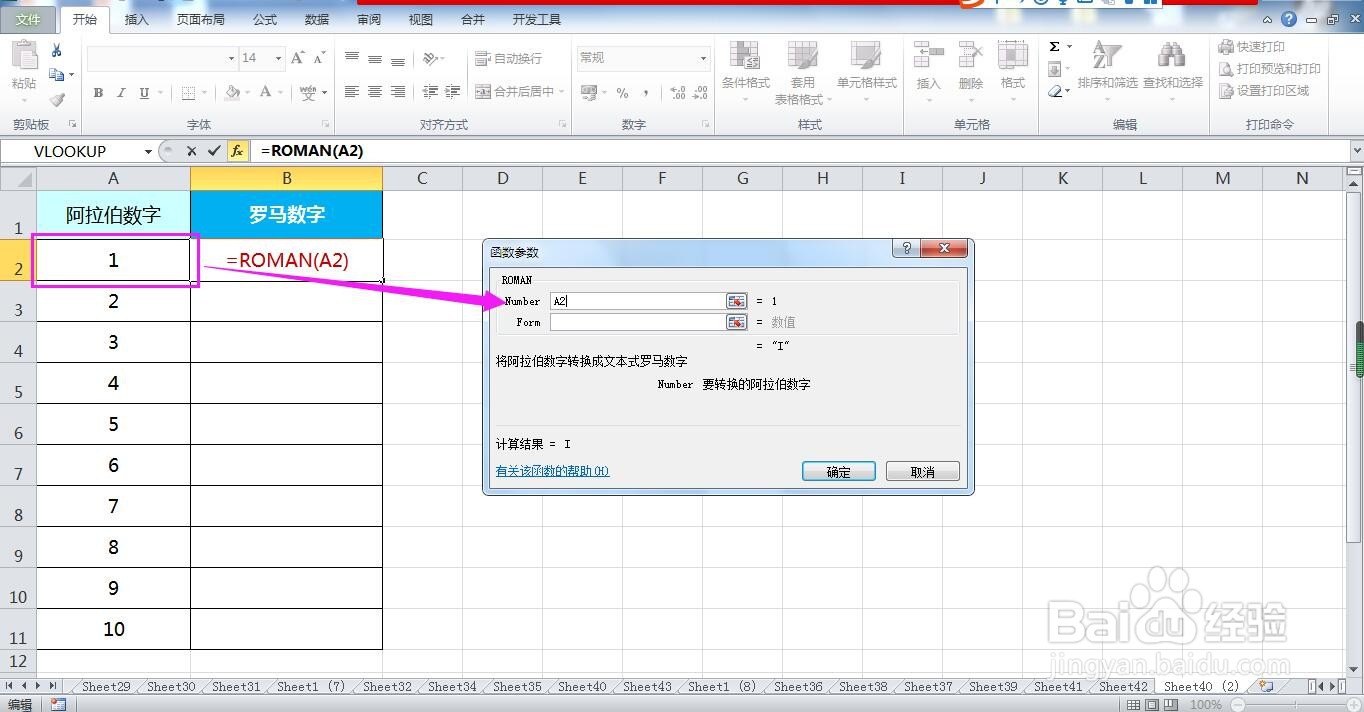
Task: Click range selector beside Number field
Action: click(736, 301)
